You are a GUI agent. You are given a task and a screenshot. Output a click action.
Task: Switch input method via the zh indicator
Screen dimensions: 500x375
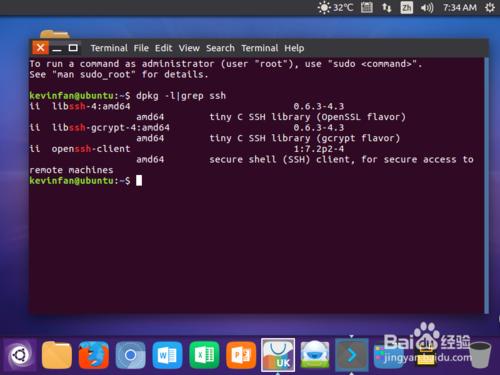click(x=406, y=7)
